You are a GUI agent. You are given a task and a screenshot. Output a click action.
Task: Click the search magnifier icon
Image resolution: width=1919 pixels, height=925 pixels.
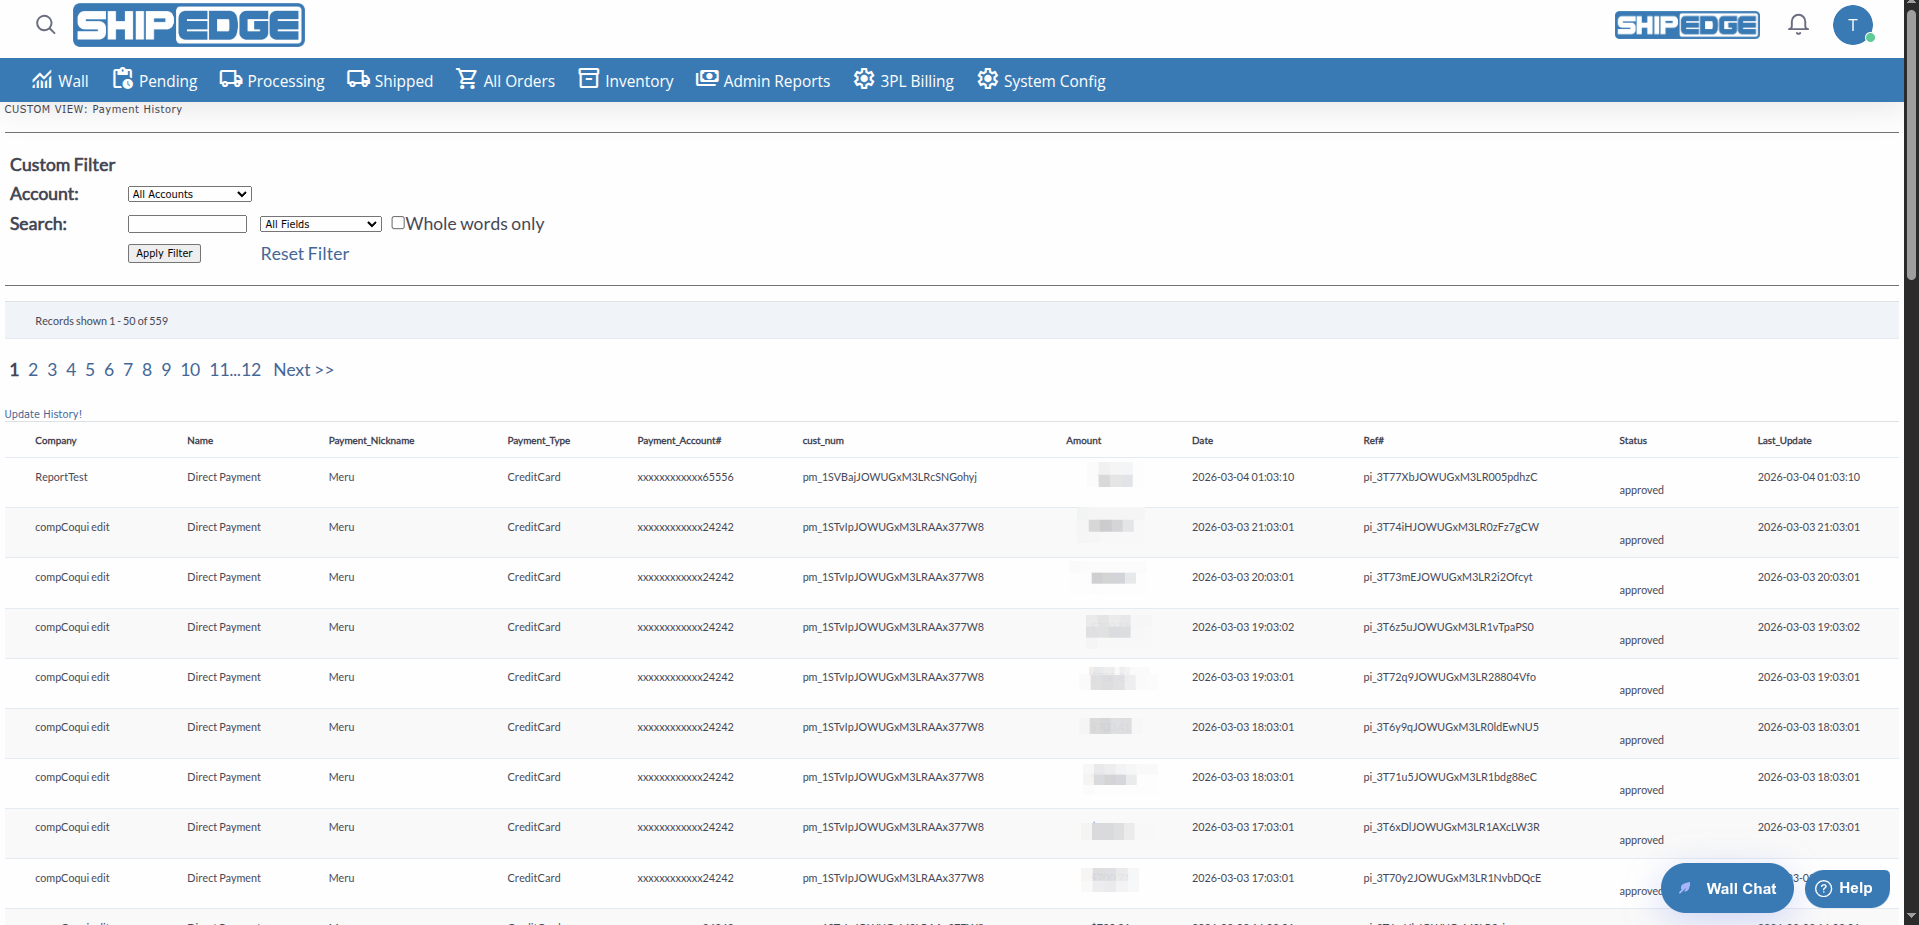point(45,25)
